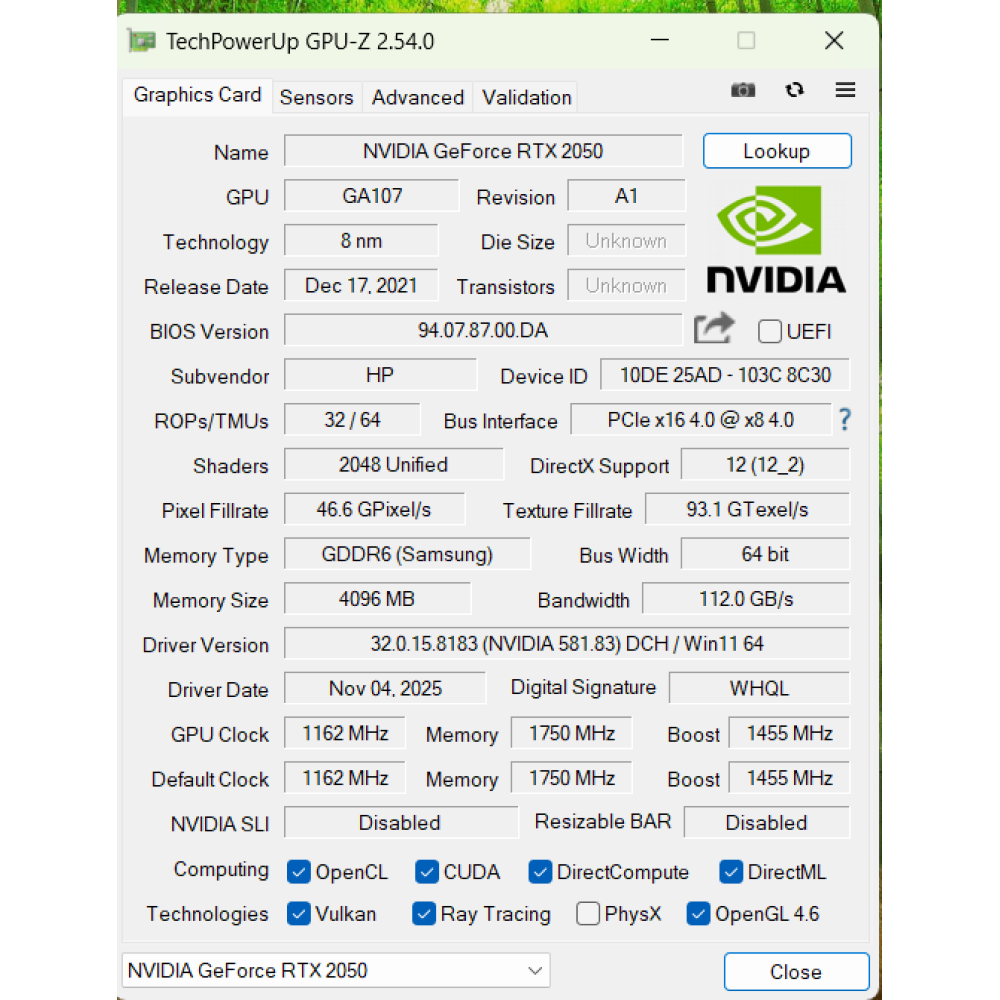
Task: Click the NVIDIA logo
Action: (776, 239)
